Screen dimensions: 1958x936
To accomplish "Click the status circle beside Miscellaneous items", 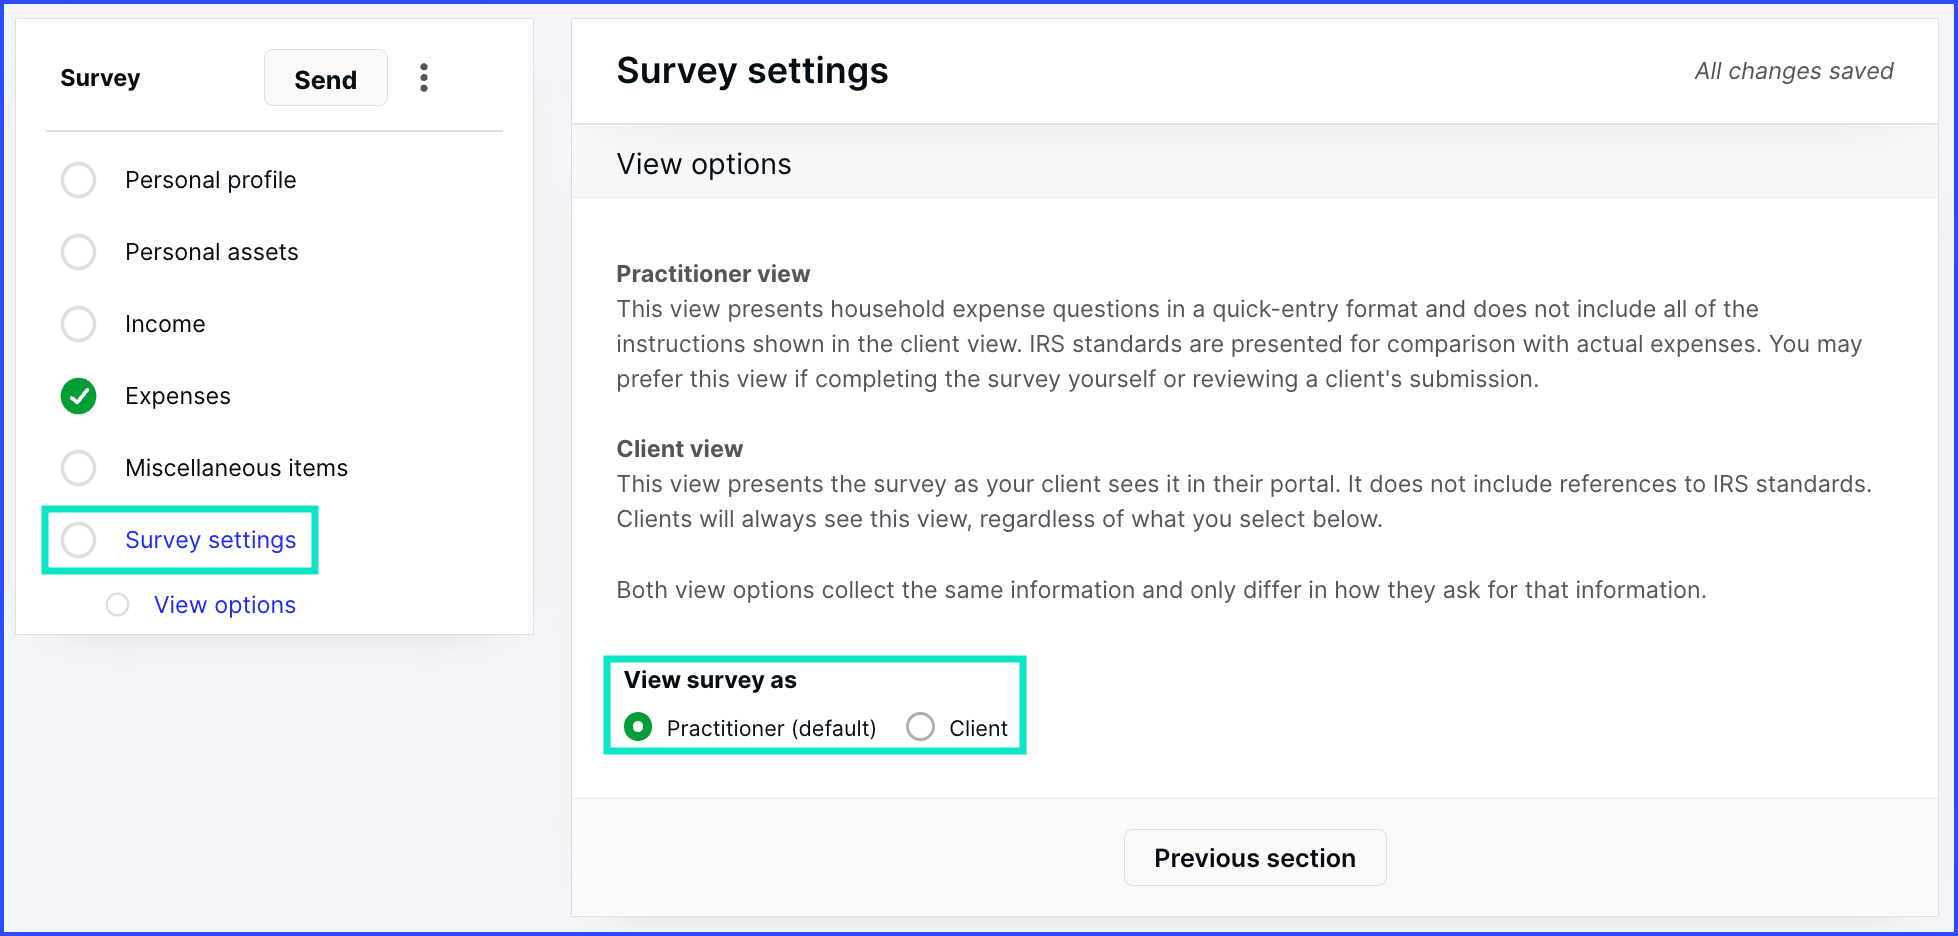I will click(79, 468).
